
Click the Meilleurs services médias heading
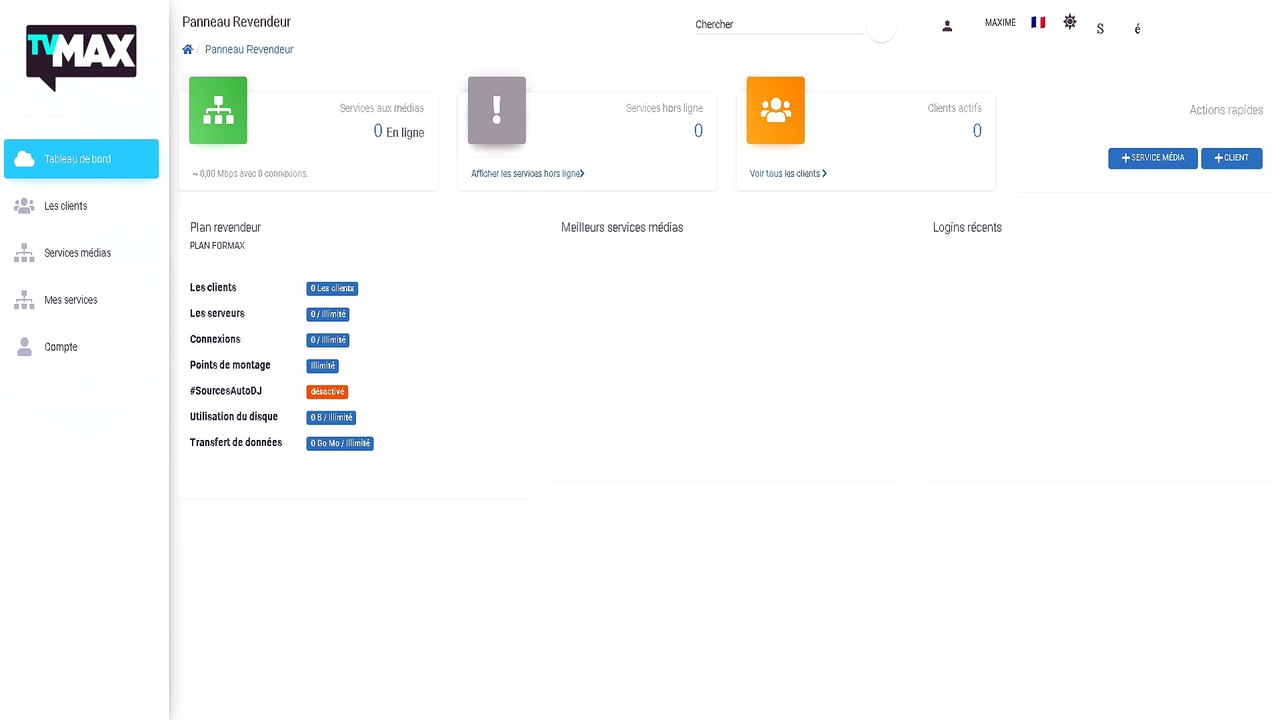tap(622, 228)
